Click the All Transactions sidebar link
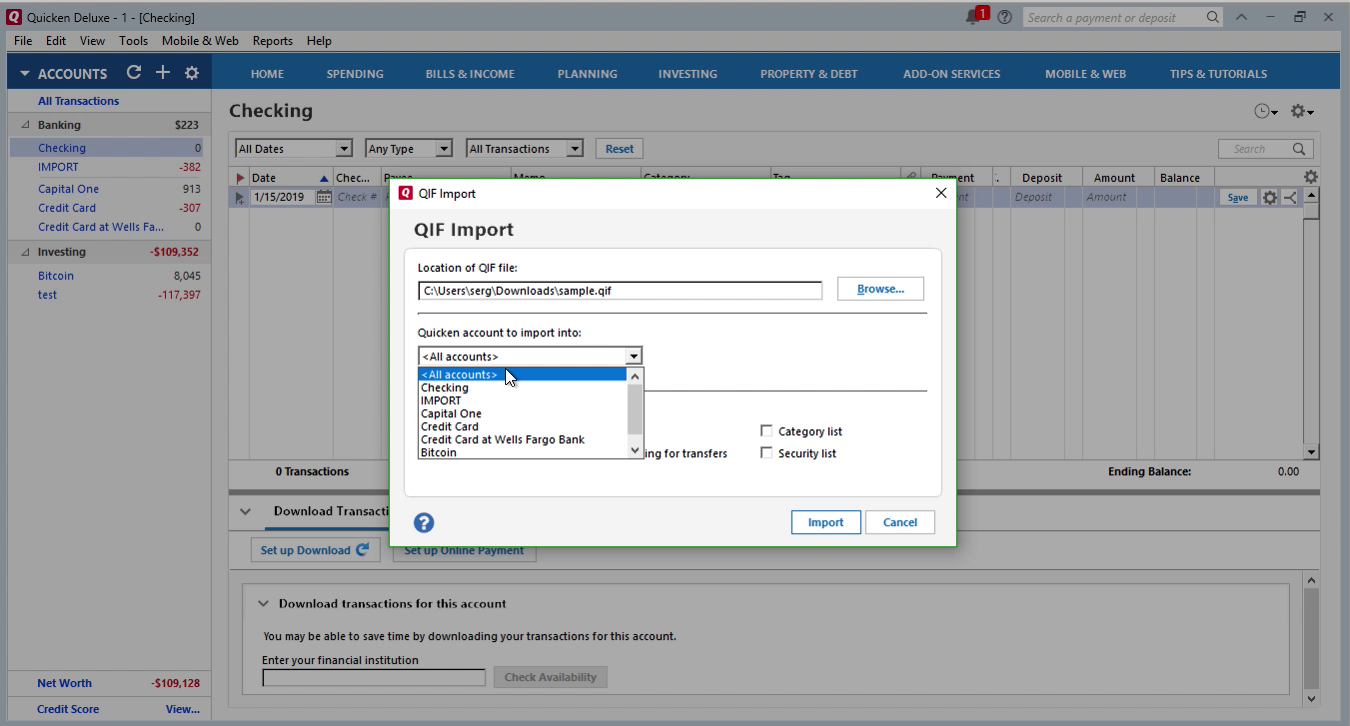The height and width of the screenshot is (726, 1350). coord(78,101)
